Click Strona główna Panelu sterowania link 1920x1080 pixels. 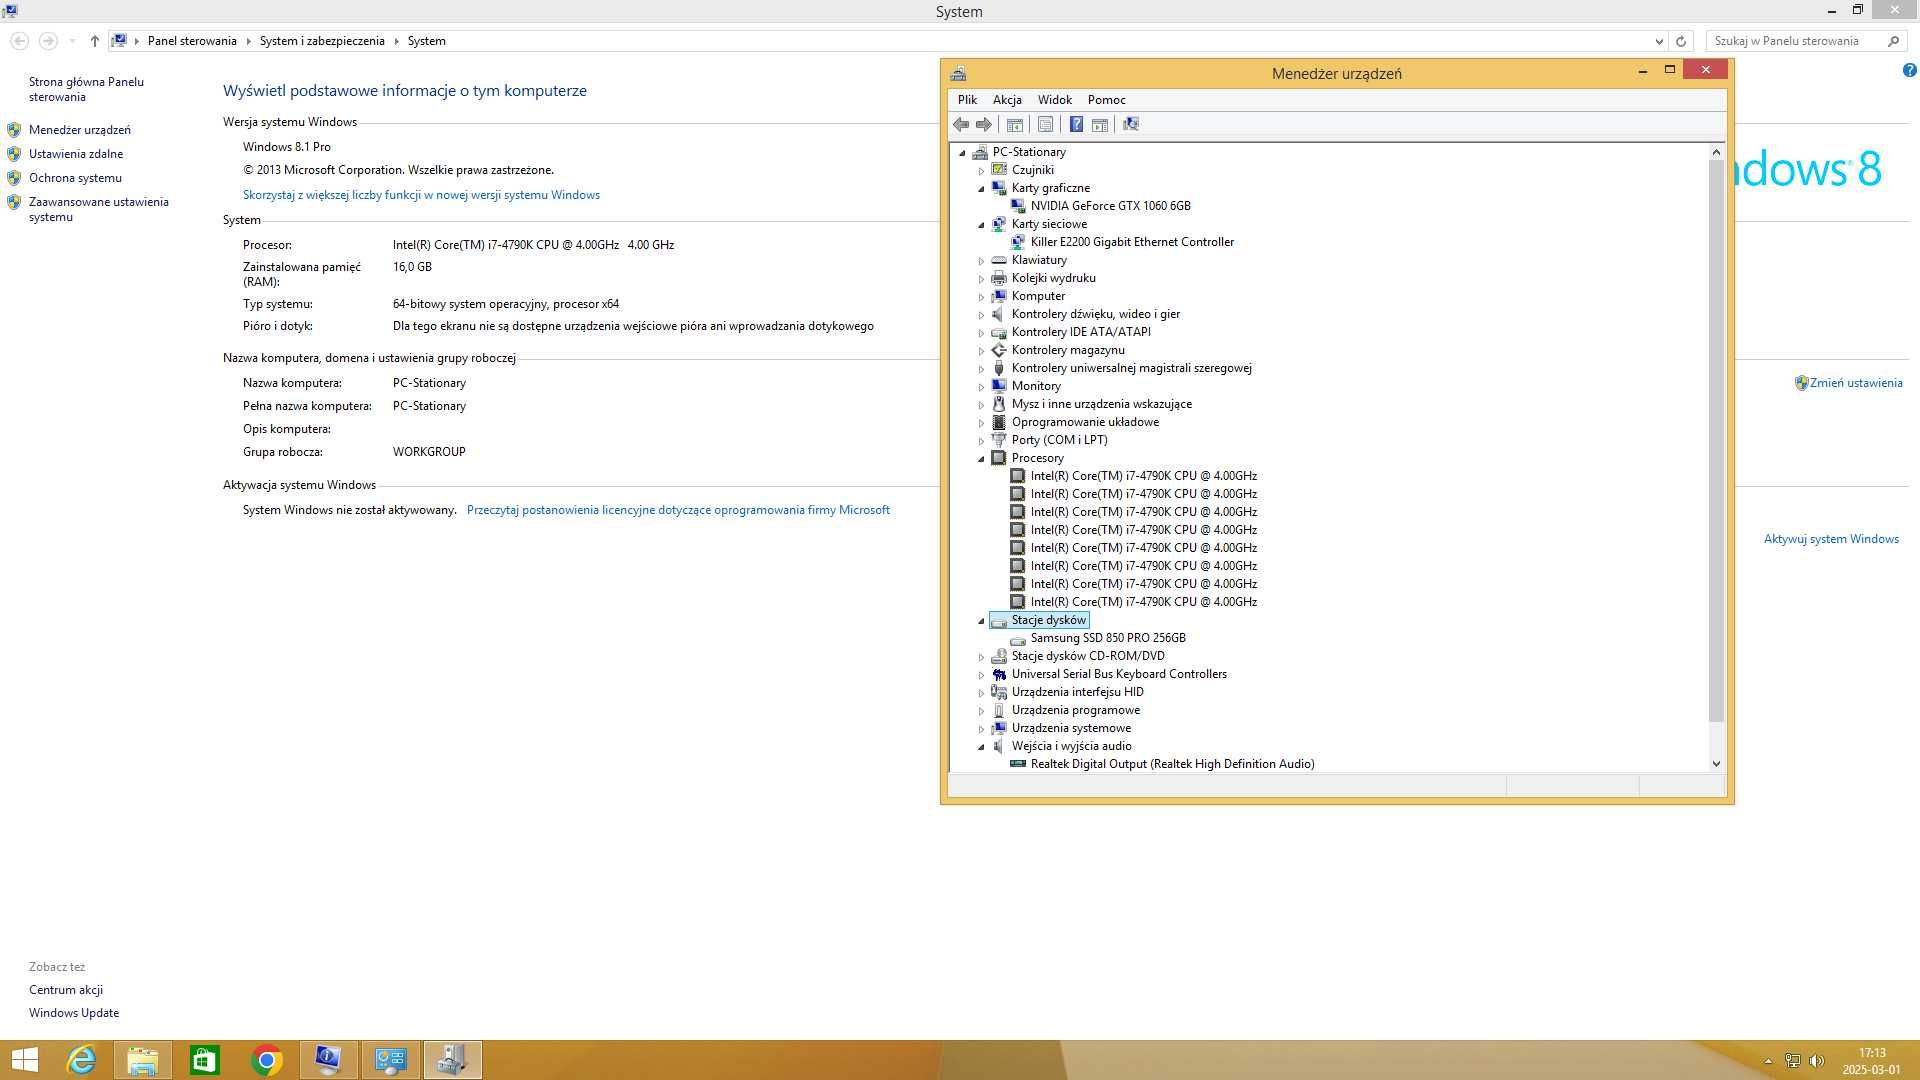[86, 89]
